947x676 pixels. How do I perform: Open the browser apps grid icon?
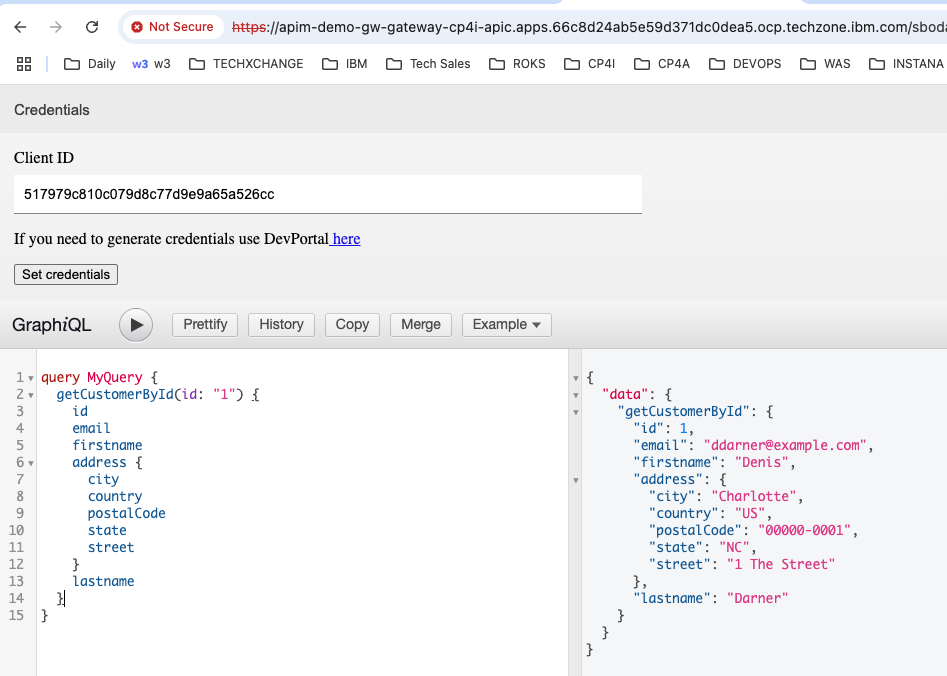(24, 64)
